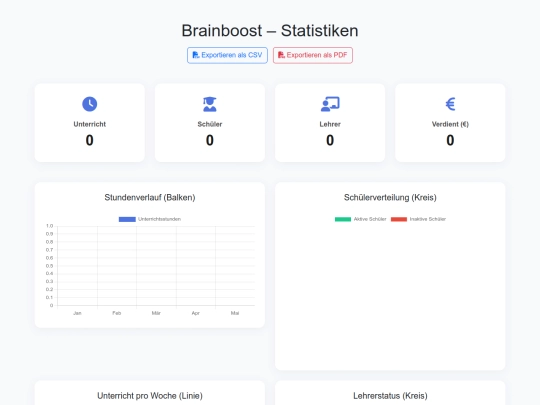The height and width of the screenshot is (405, 540).
Task: Click the 0.5 value on bar chart y-axis
Action: pos(50,266)
